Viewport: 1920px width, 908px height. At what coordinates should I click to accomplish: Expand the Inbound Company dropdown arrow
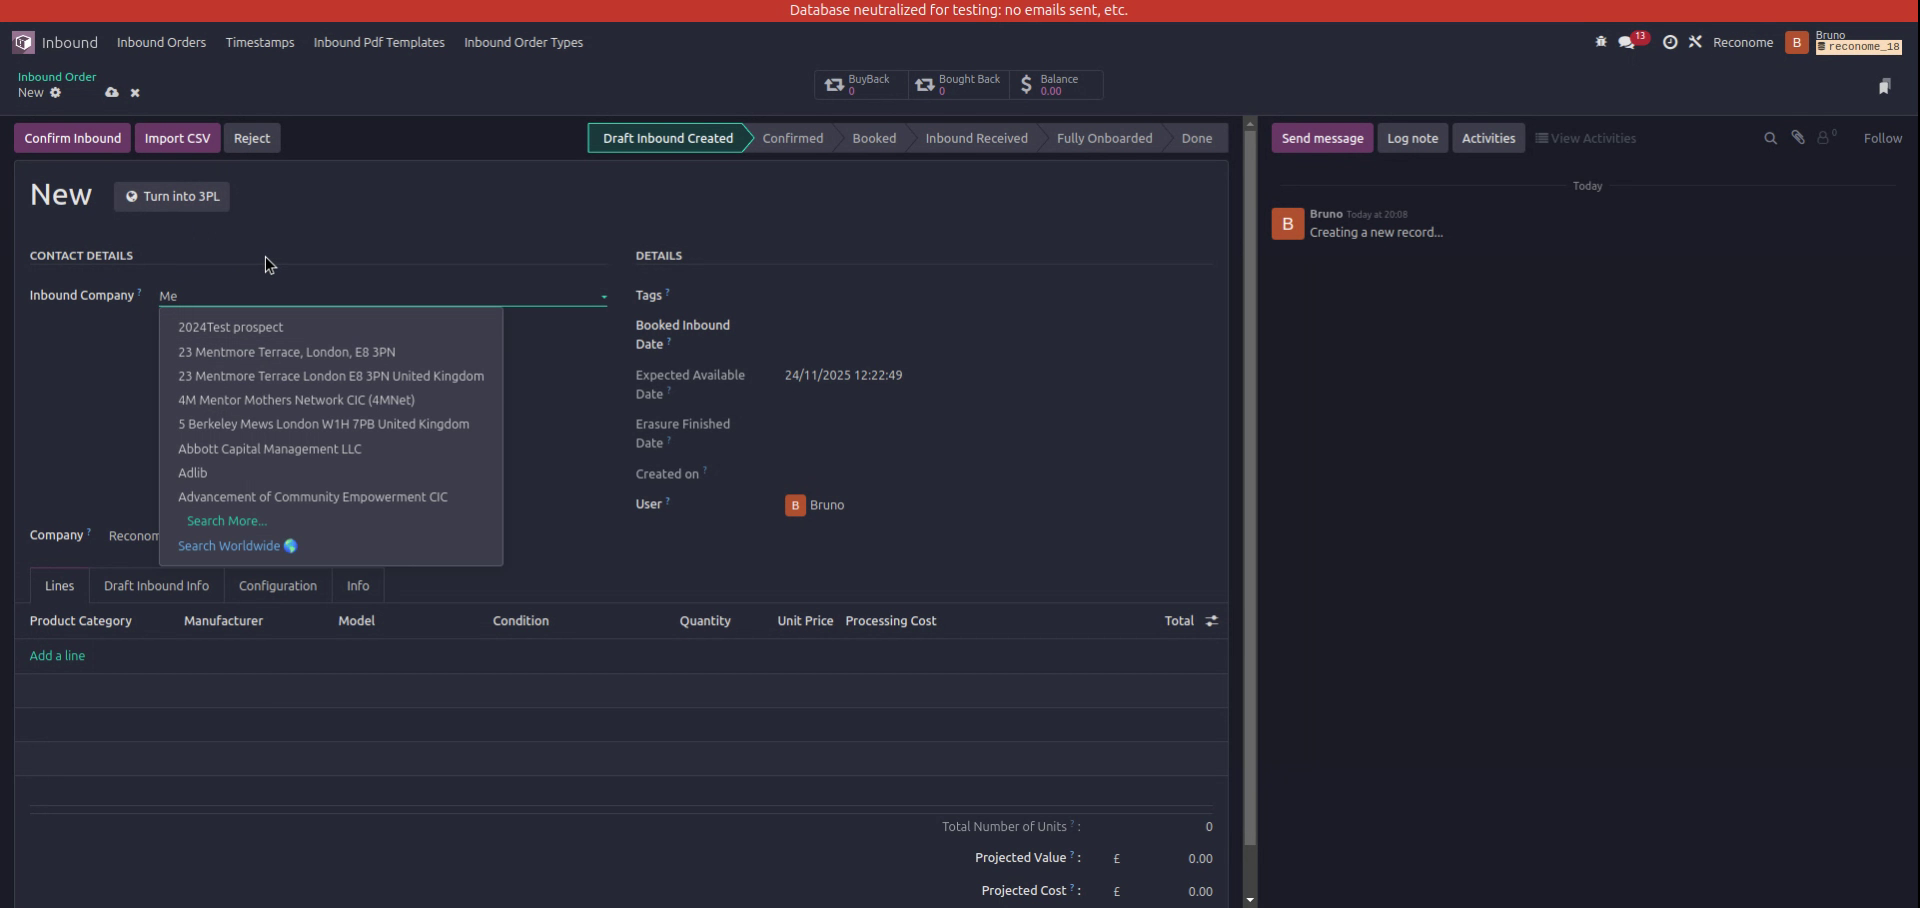[x=603, y=297]
